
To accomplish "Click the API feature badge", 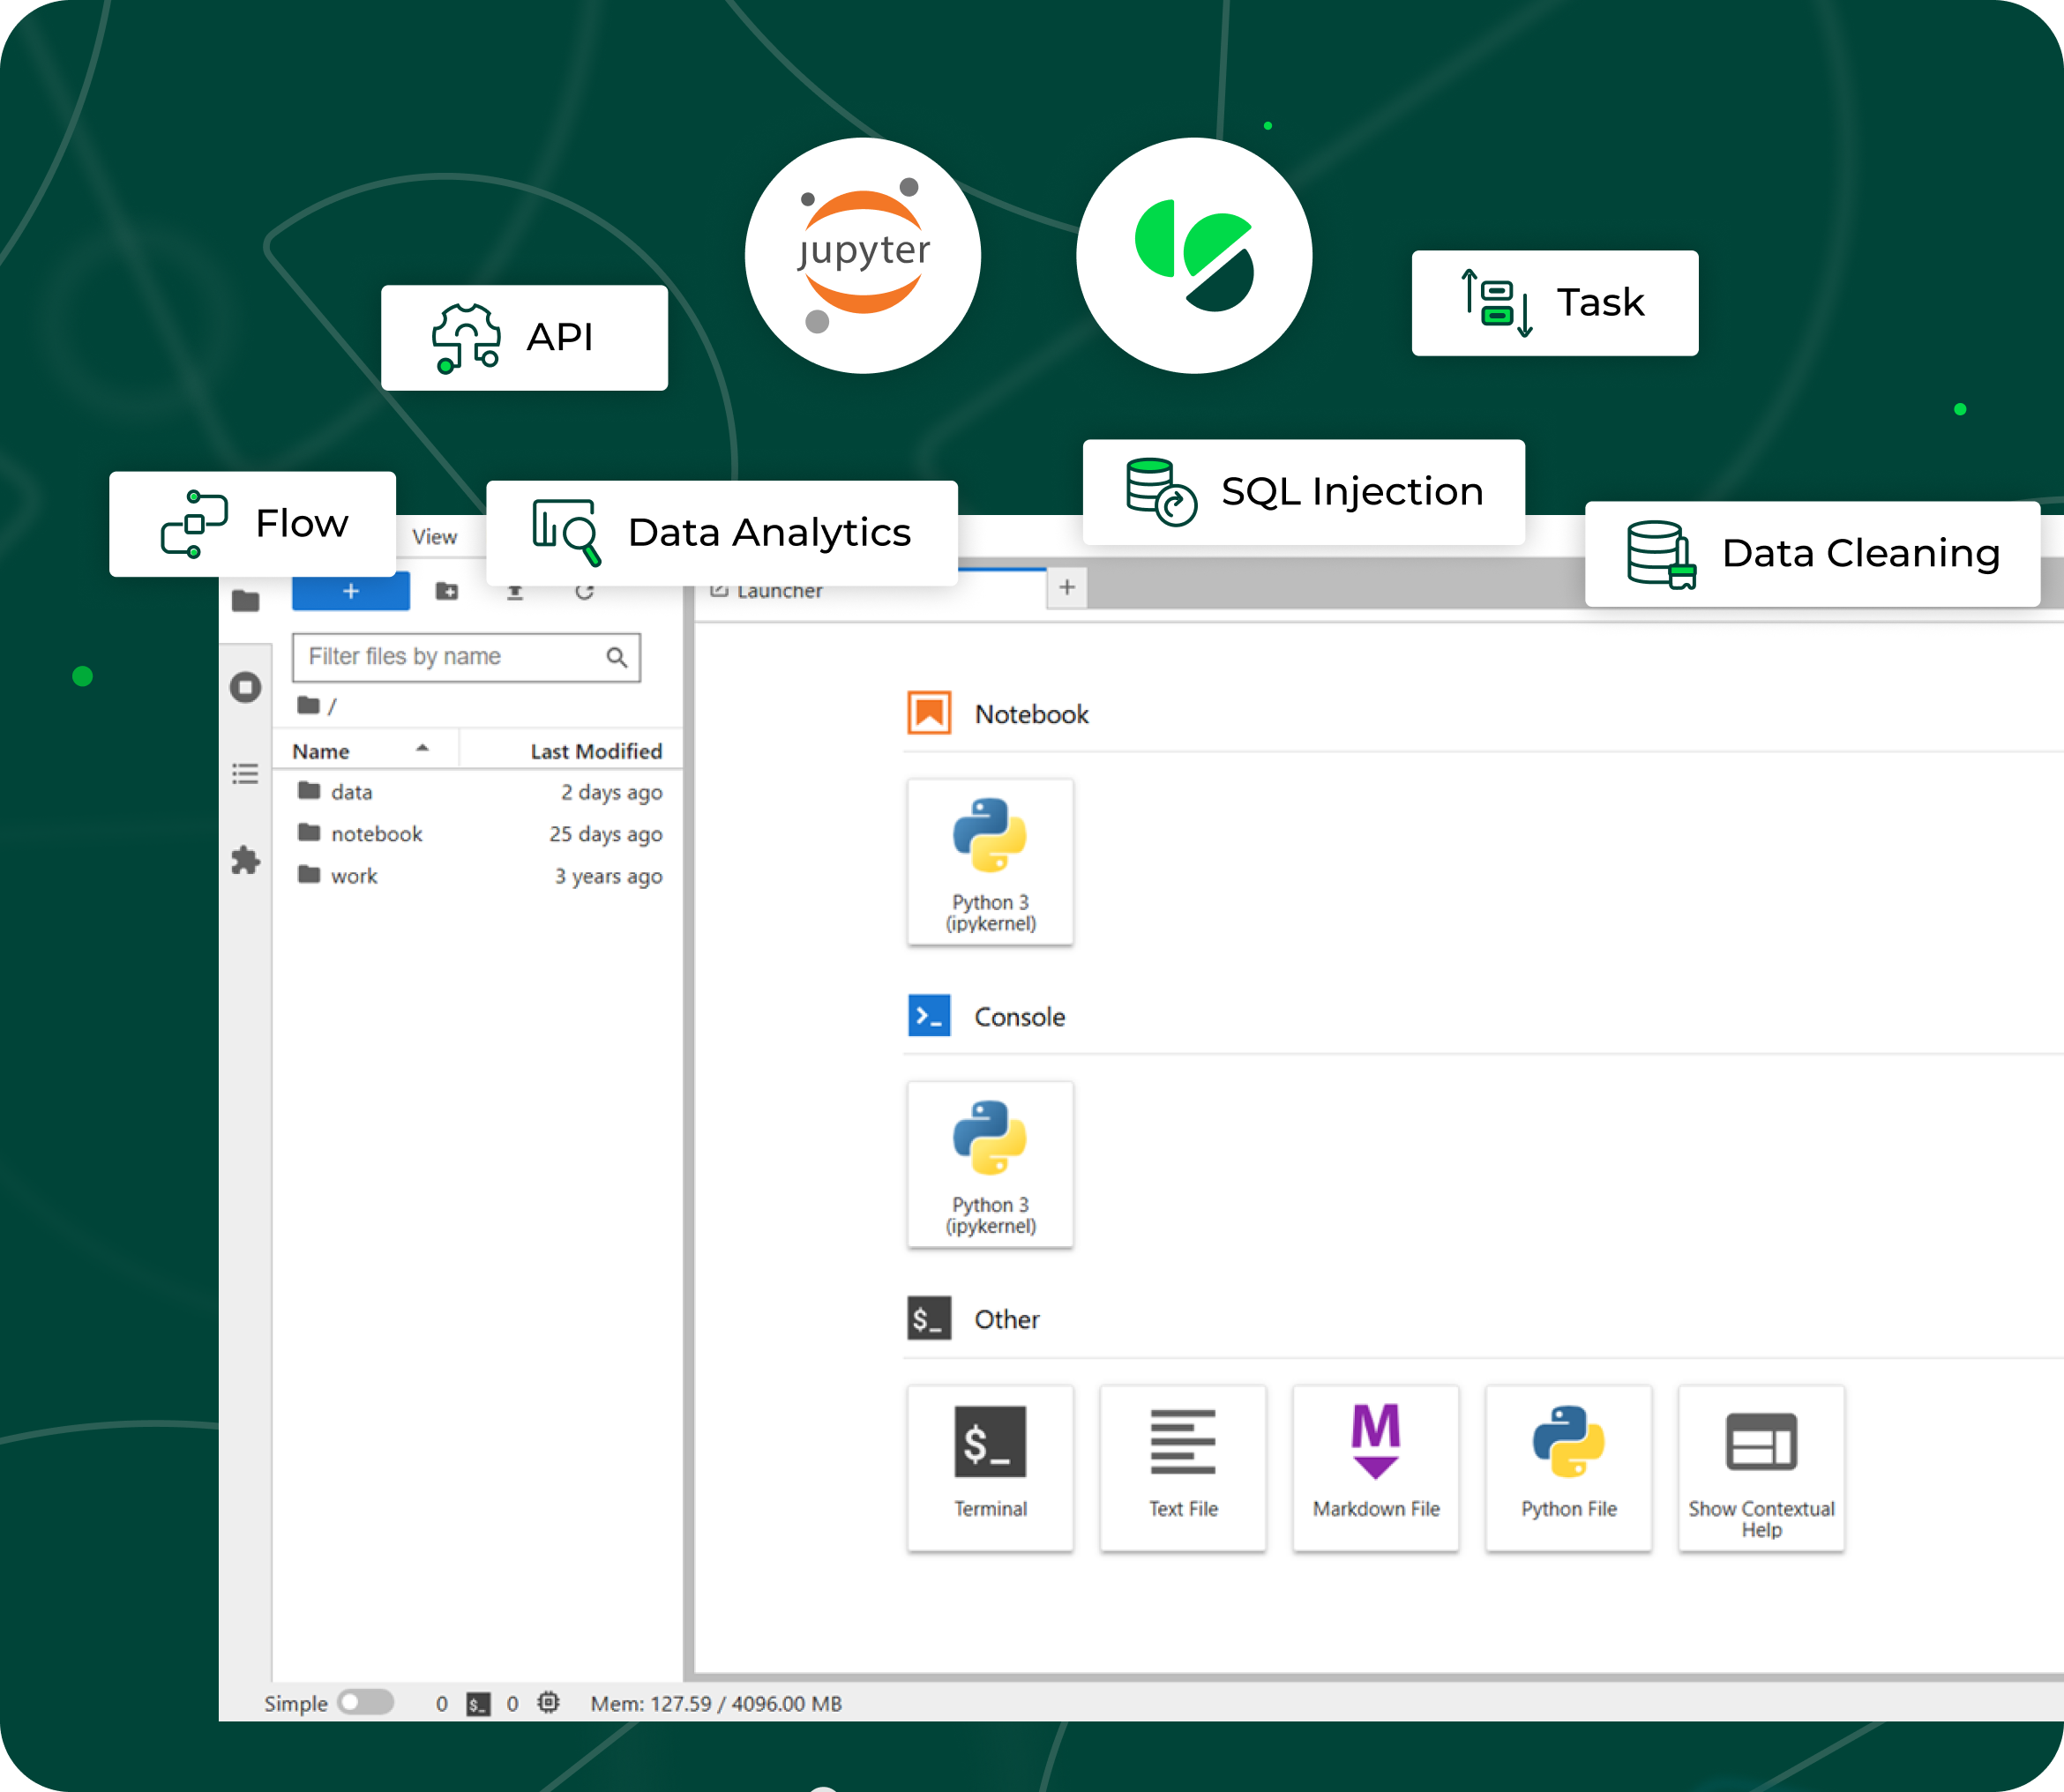I will pyautogui.click(x=524, y=338).
